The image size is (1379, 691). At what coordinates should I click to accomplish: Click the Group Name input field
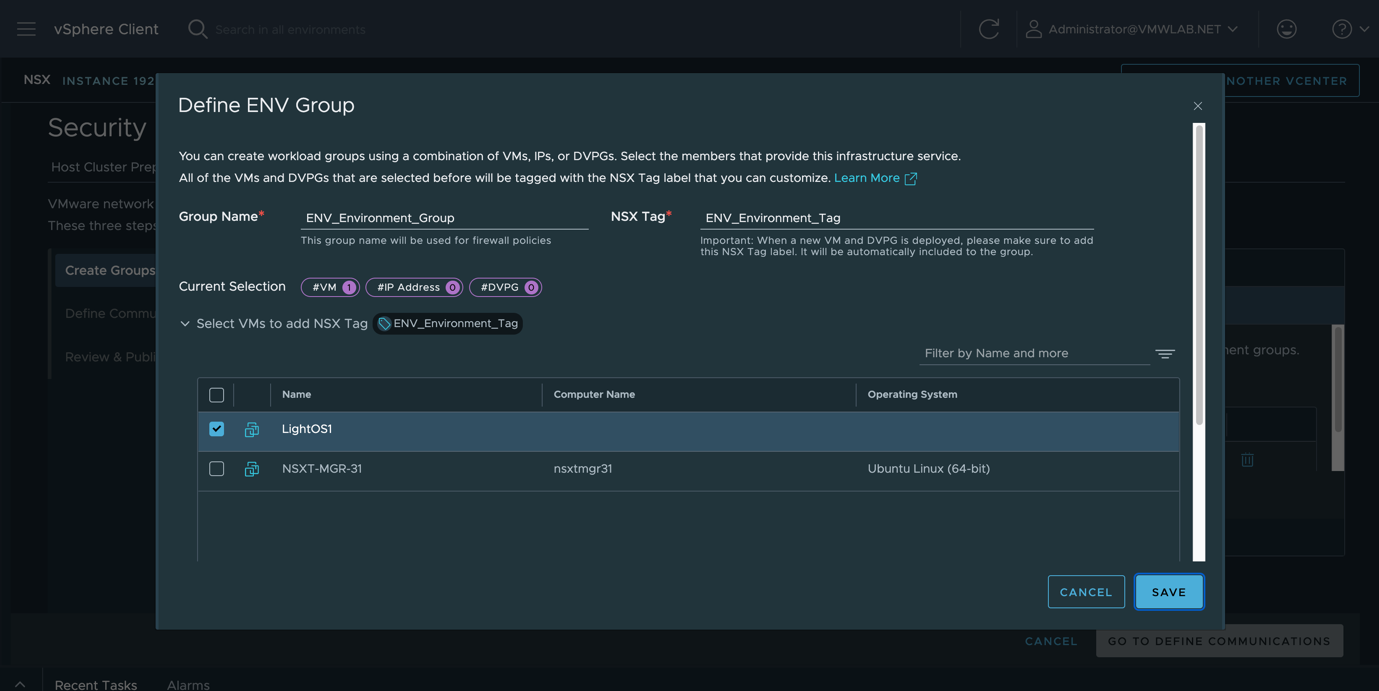(x=444, y=217)
